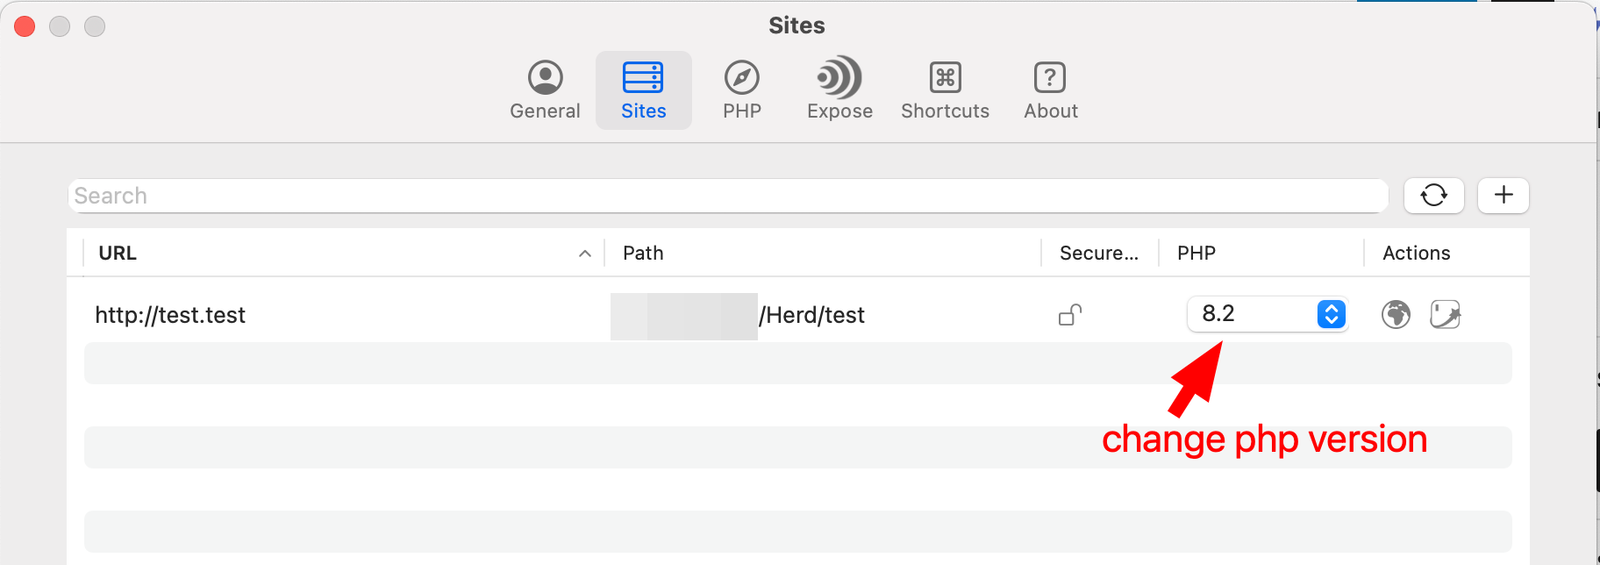
Task: Switch to the PHP tab in toolbar
Action: tap(741, 90)
